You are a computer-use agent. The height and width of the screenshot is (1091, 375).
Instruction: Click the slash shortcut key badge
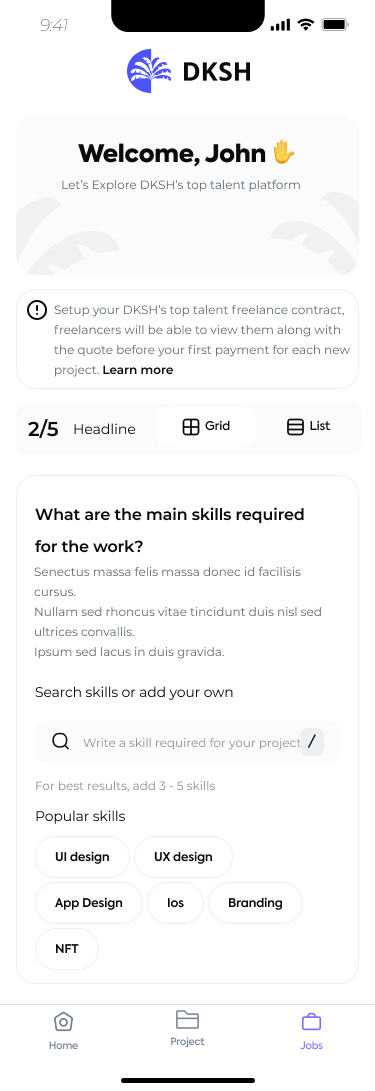(x=312, y=742)
